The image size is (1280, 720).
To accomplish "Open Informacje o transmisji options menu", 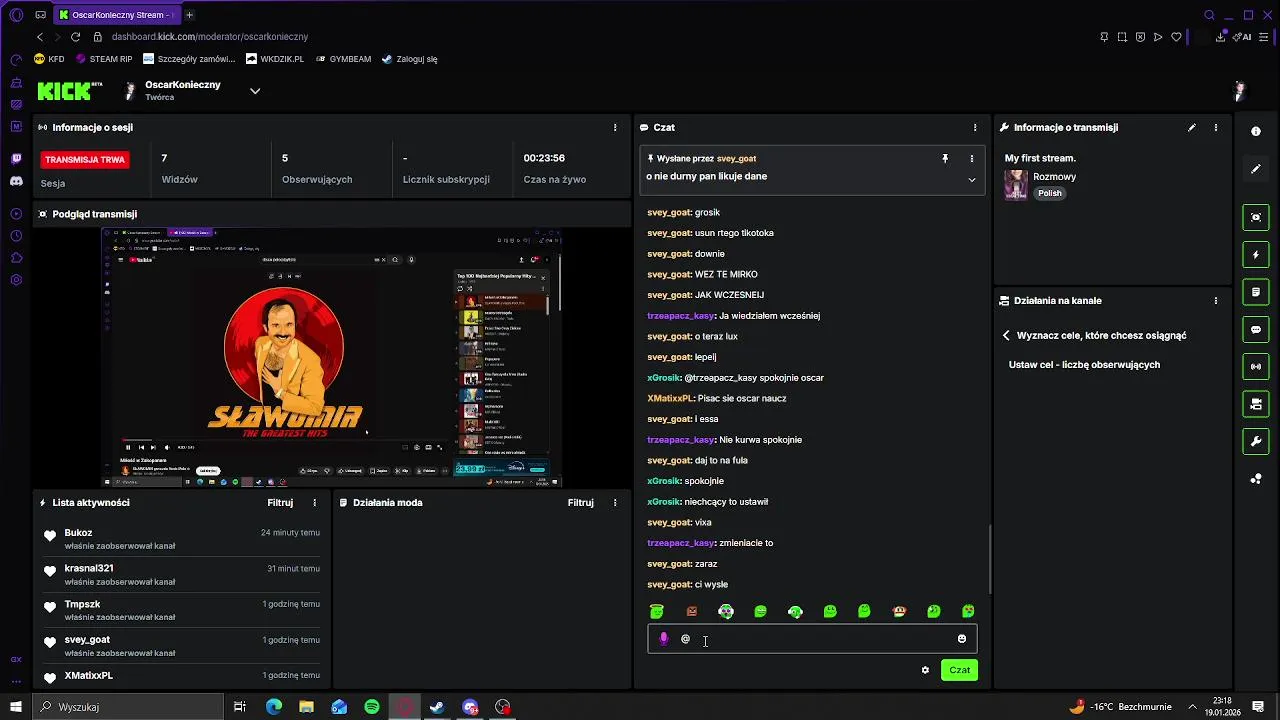I will pos(1216,128).
